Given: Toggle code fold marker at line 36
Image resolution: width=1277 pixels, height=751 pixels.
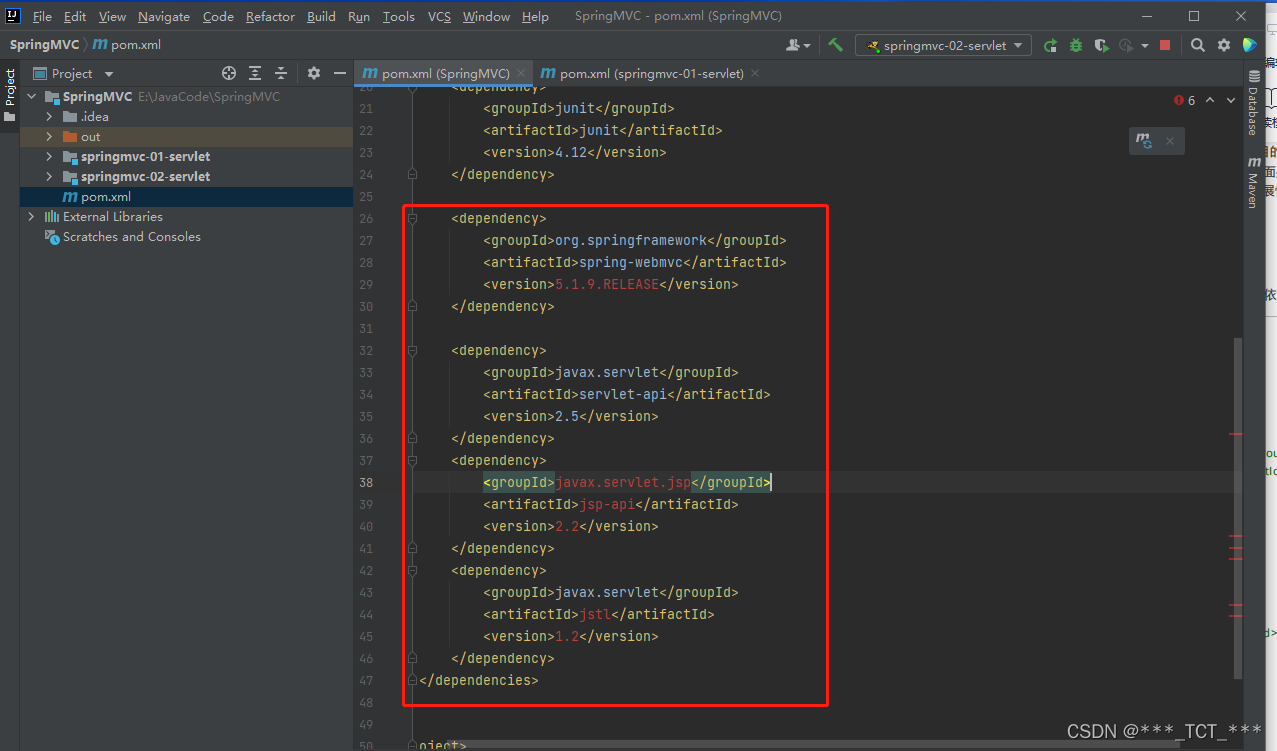Looking at the screenshot, I should [412, 438].
